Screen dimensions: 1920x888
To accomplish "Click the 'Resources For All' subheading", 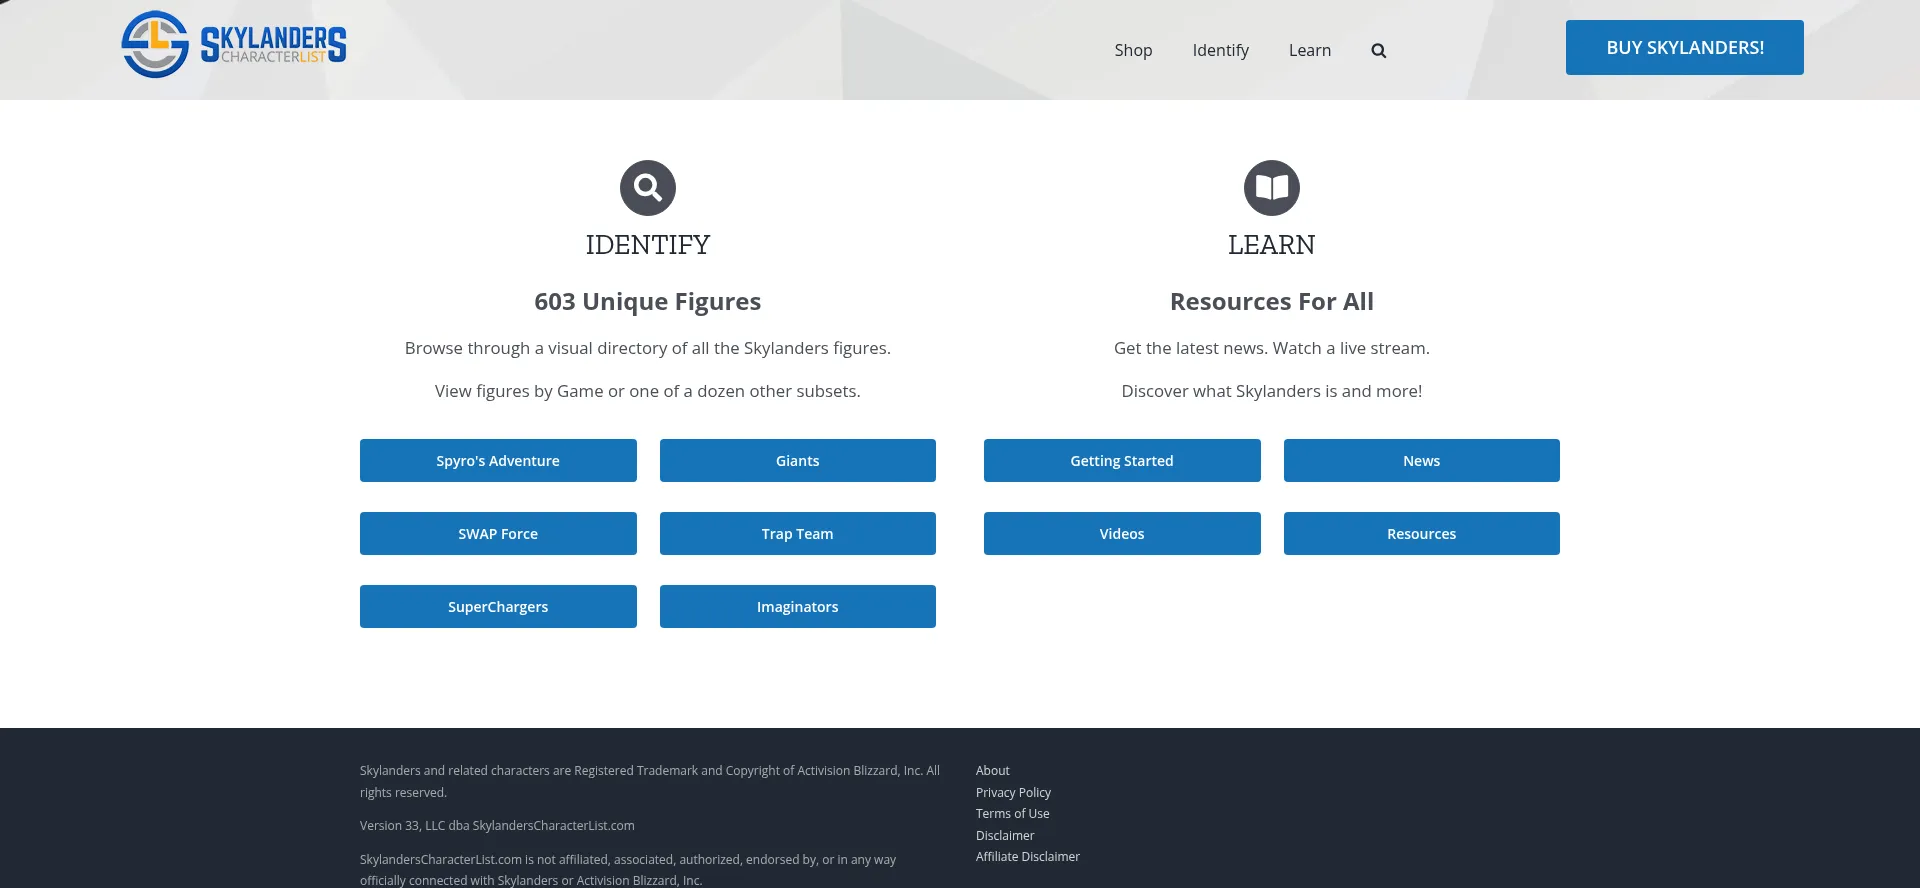I will tap(1272, 301).
